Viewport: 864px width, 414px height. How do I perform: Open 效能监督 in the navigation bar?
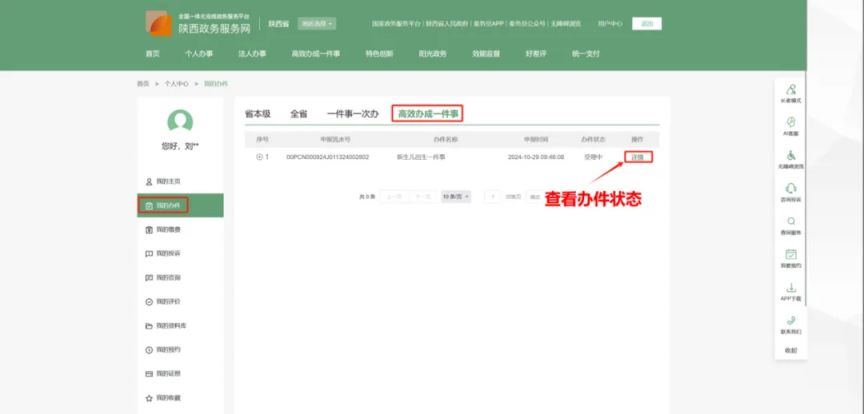pyautogui.click(x=486, y=54)
